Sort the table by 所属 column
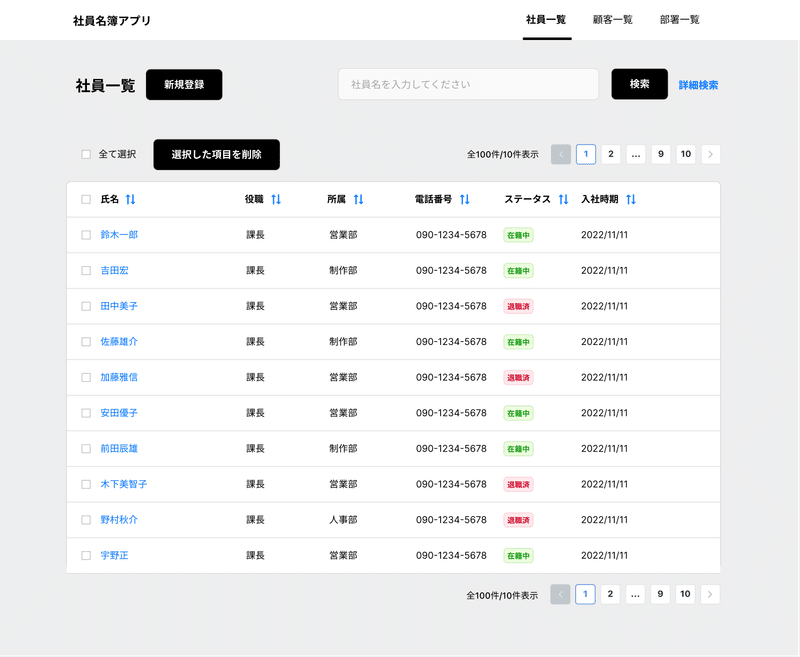Viewport: 800px width, 657px height. coord(359,199)
